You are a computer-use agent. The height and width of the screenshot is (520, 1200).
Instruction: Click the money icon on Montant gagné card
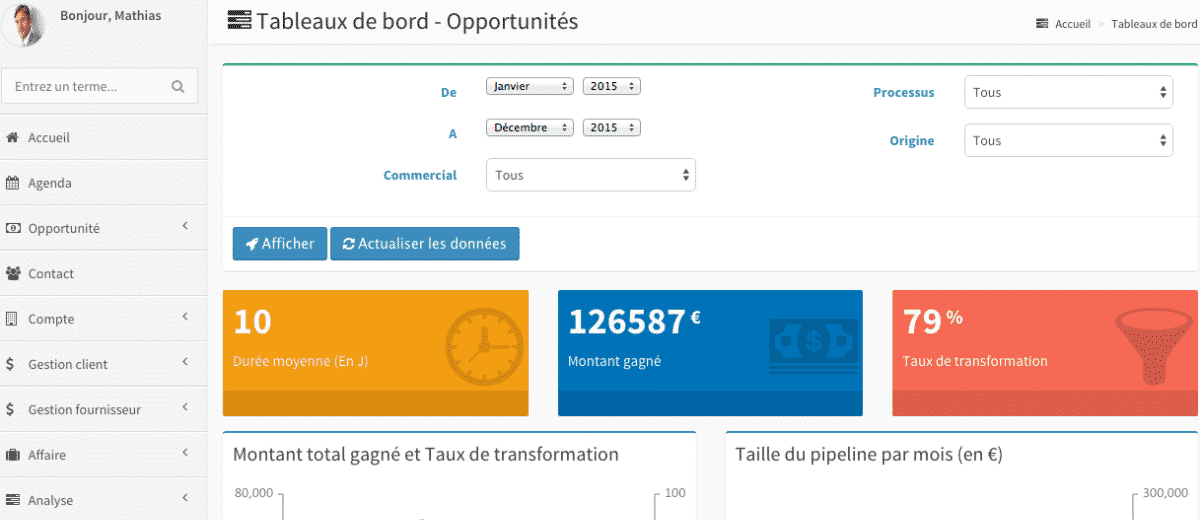pos(813,342)
